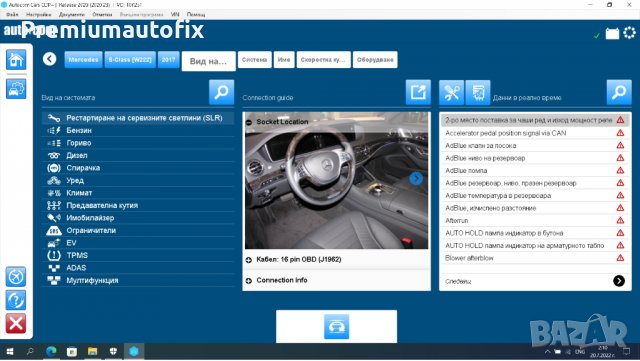Screen dimensions: 640x361
Task: Open the Настройки menu
Action: point(39,14)
